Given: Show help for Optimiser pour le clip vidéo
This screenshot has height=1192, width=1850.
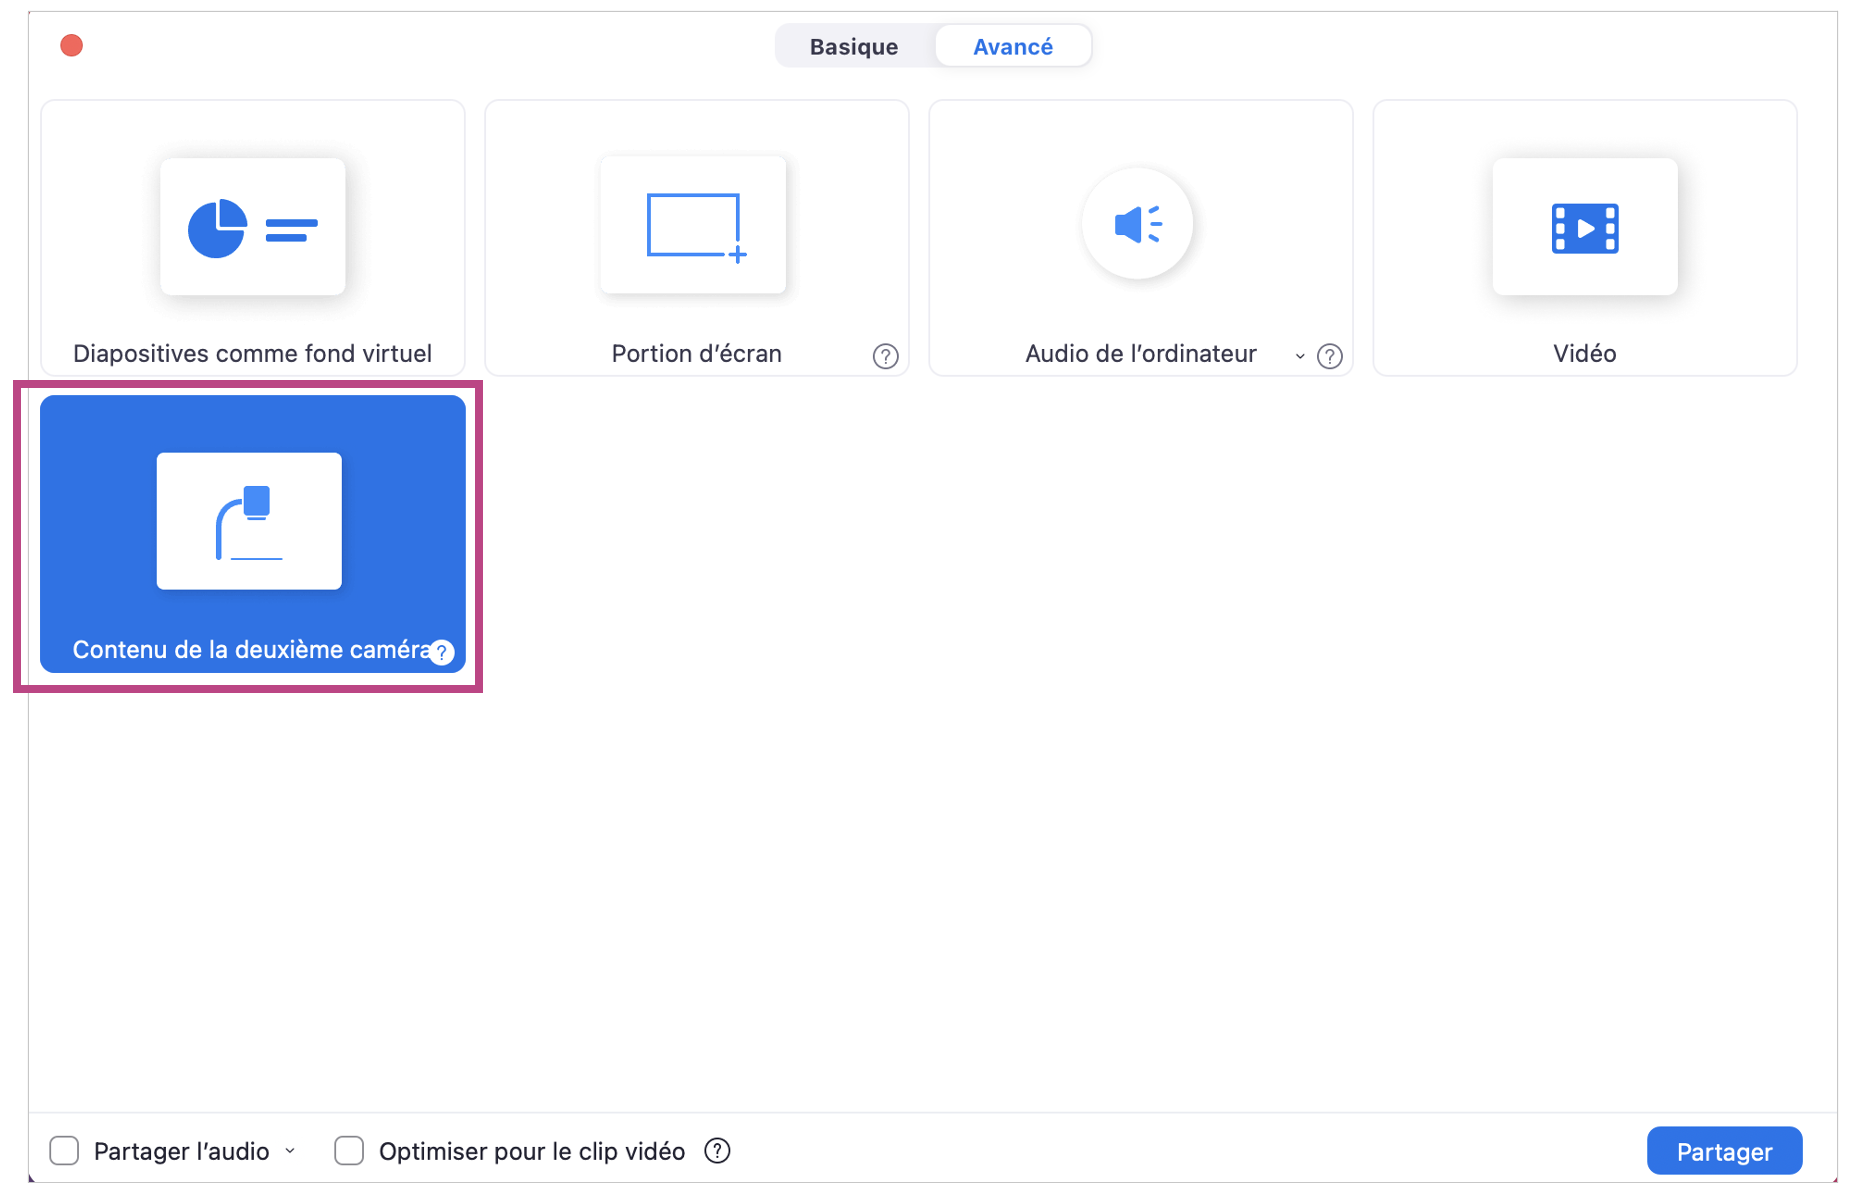Looking at the screenshot, I should click(x=717, y=1151).
